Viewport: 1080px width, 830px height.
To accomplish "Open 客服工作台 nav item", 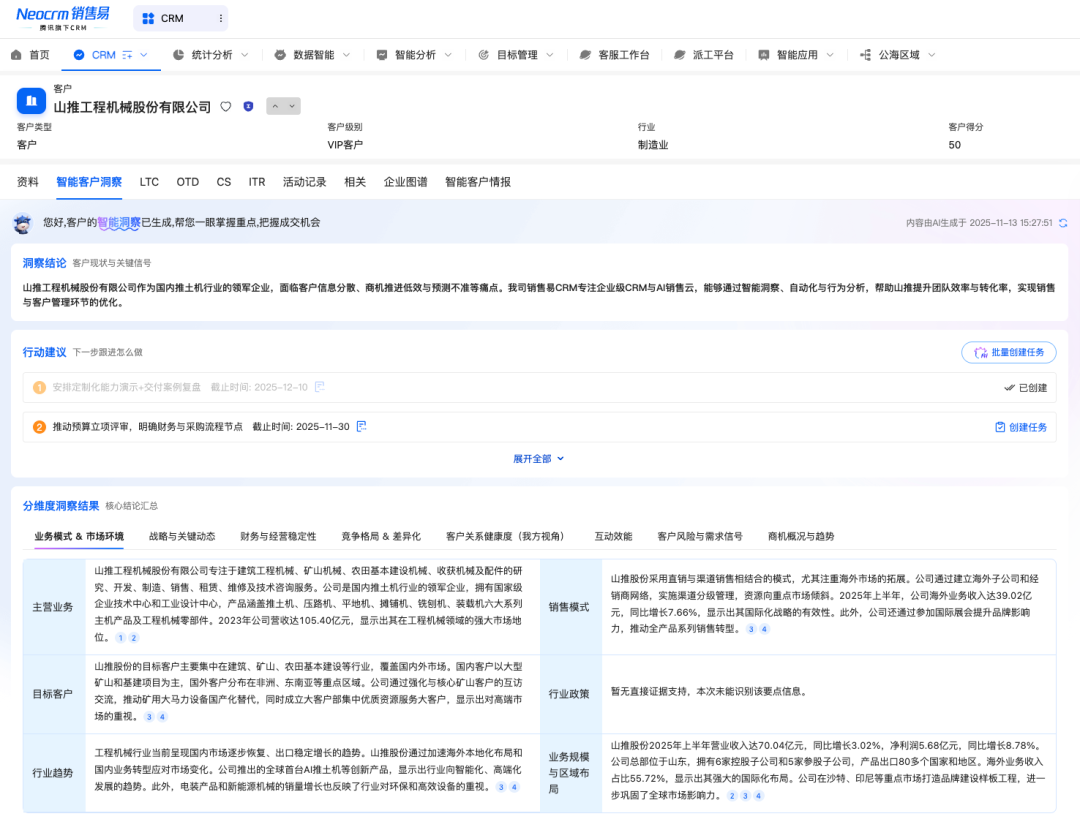I will coord(614,55).
